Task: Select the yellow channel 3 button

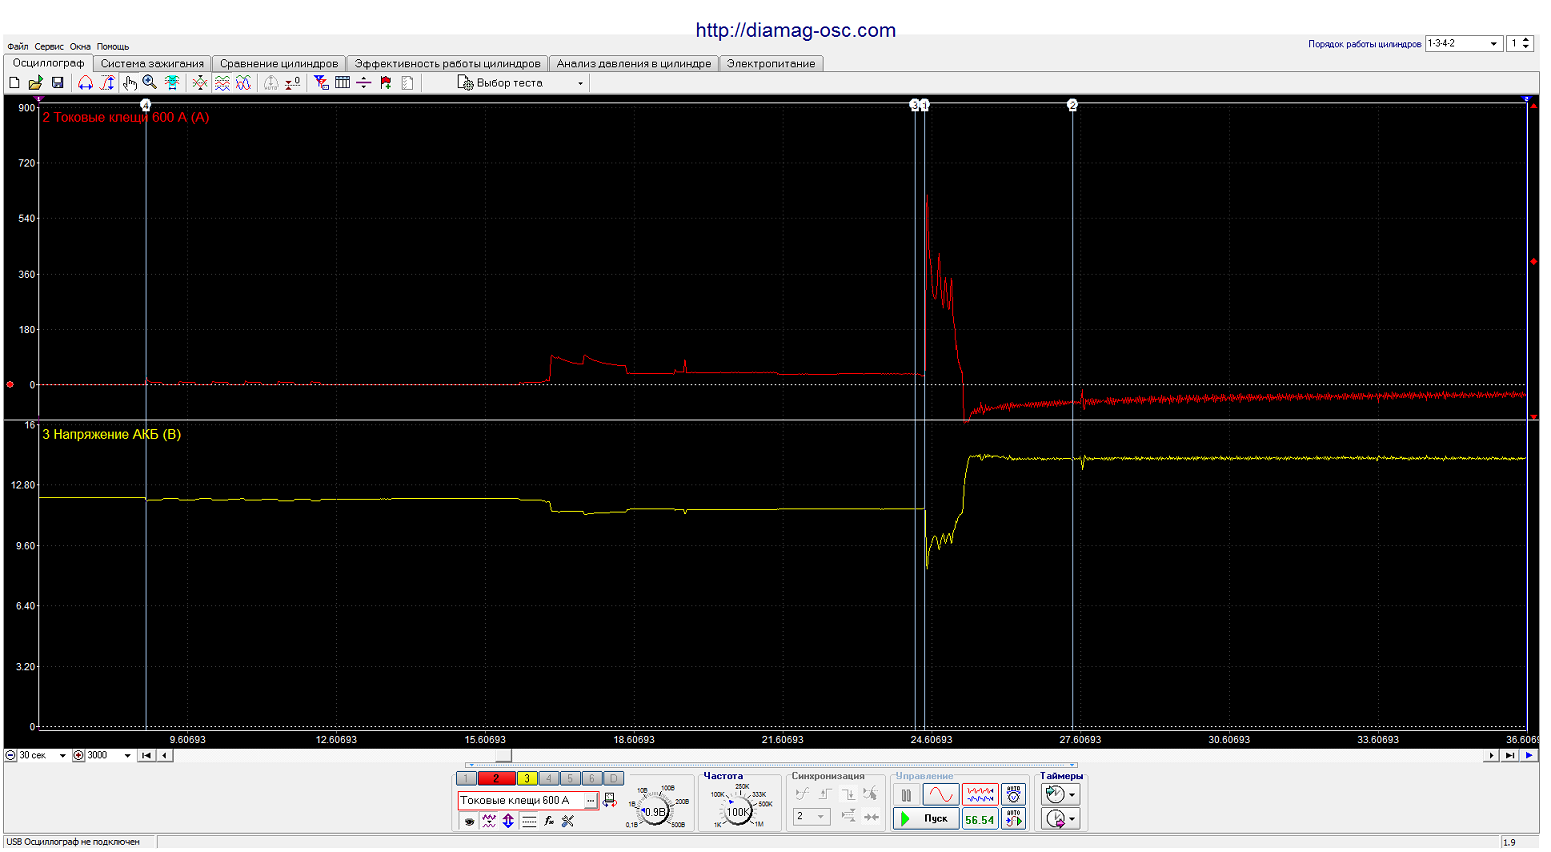Action: [x=527, y=778]
